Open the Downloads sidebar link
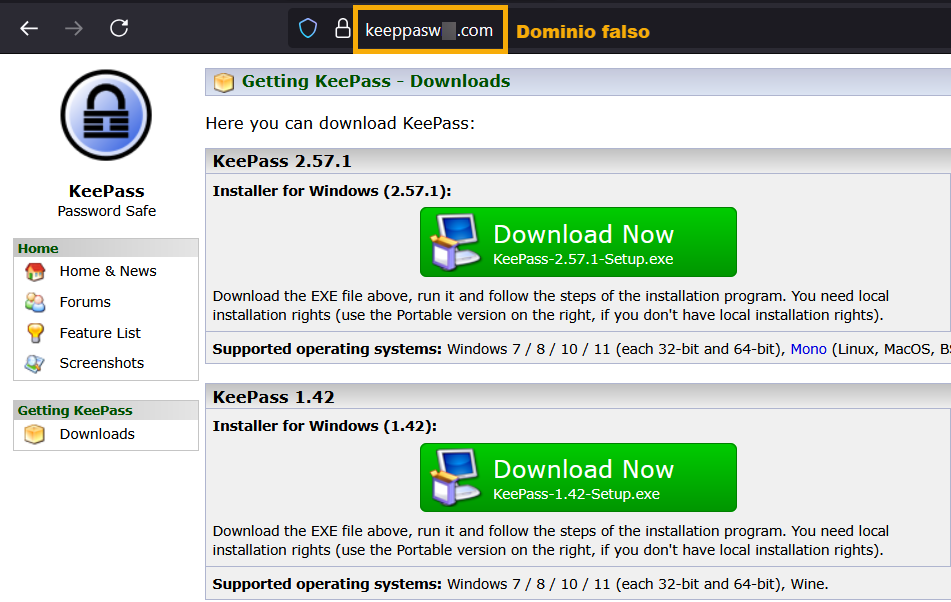The width and height of the screenshot is (951, 602). click(x=97, y=434)
